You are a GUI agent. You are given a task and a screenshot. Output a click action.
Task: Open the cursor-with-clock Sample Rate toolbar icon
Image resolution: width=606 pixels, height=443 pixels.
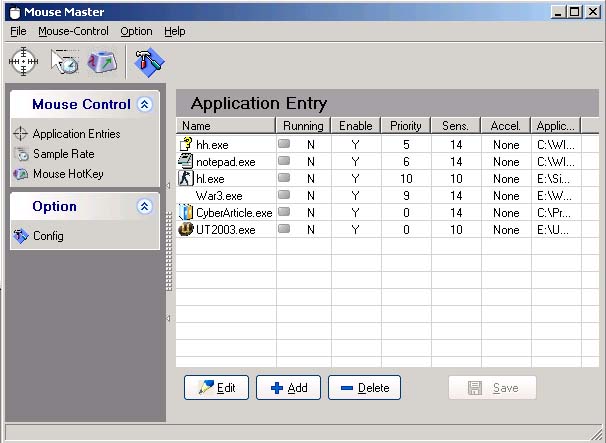tap(64, 61)
